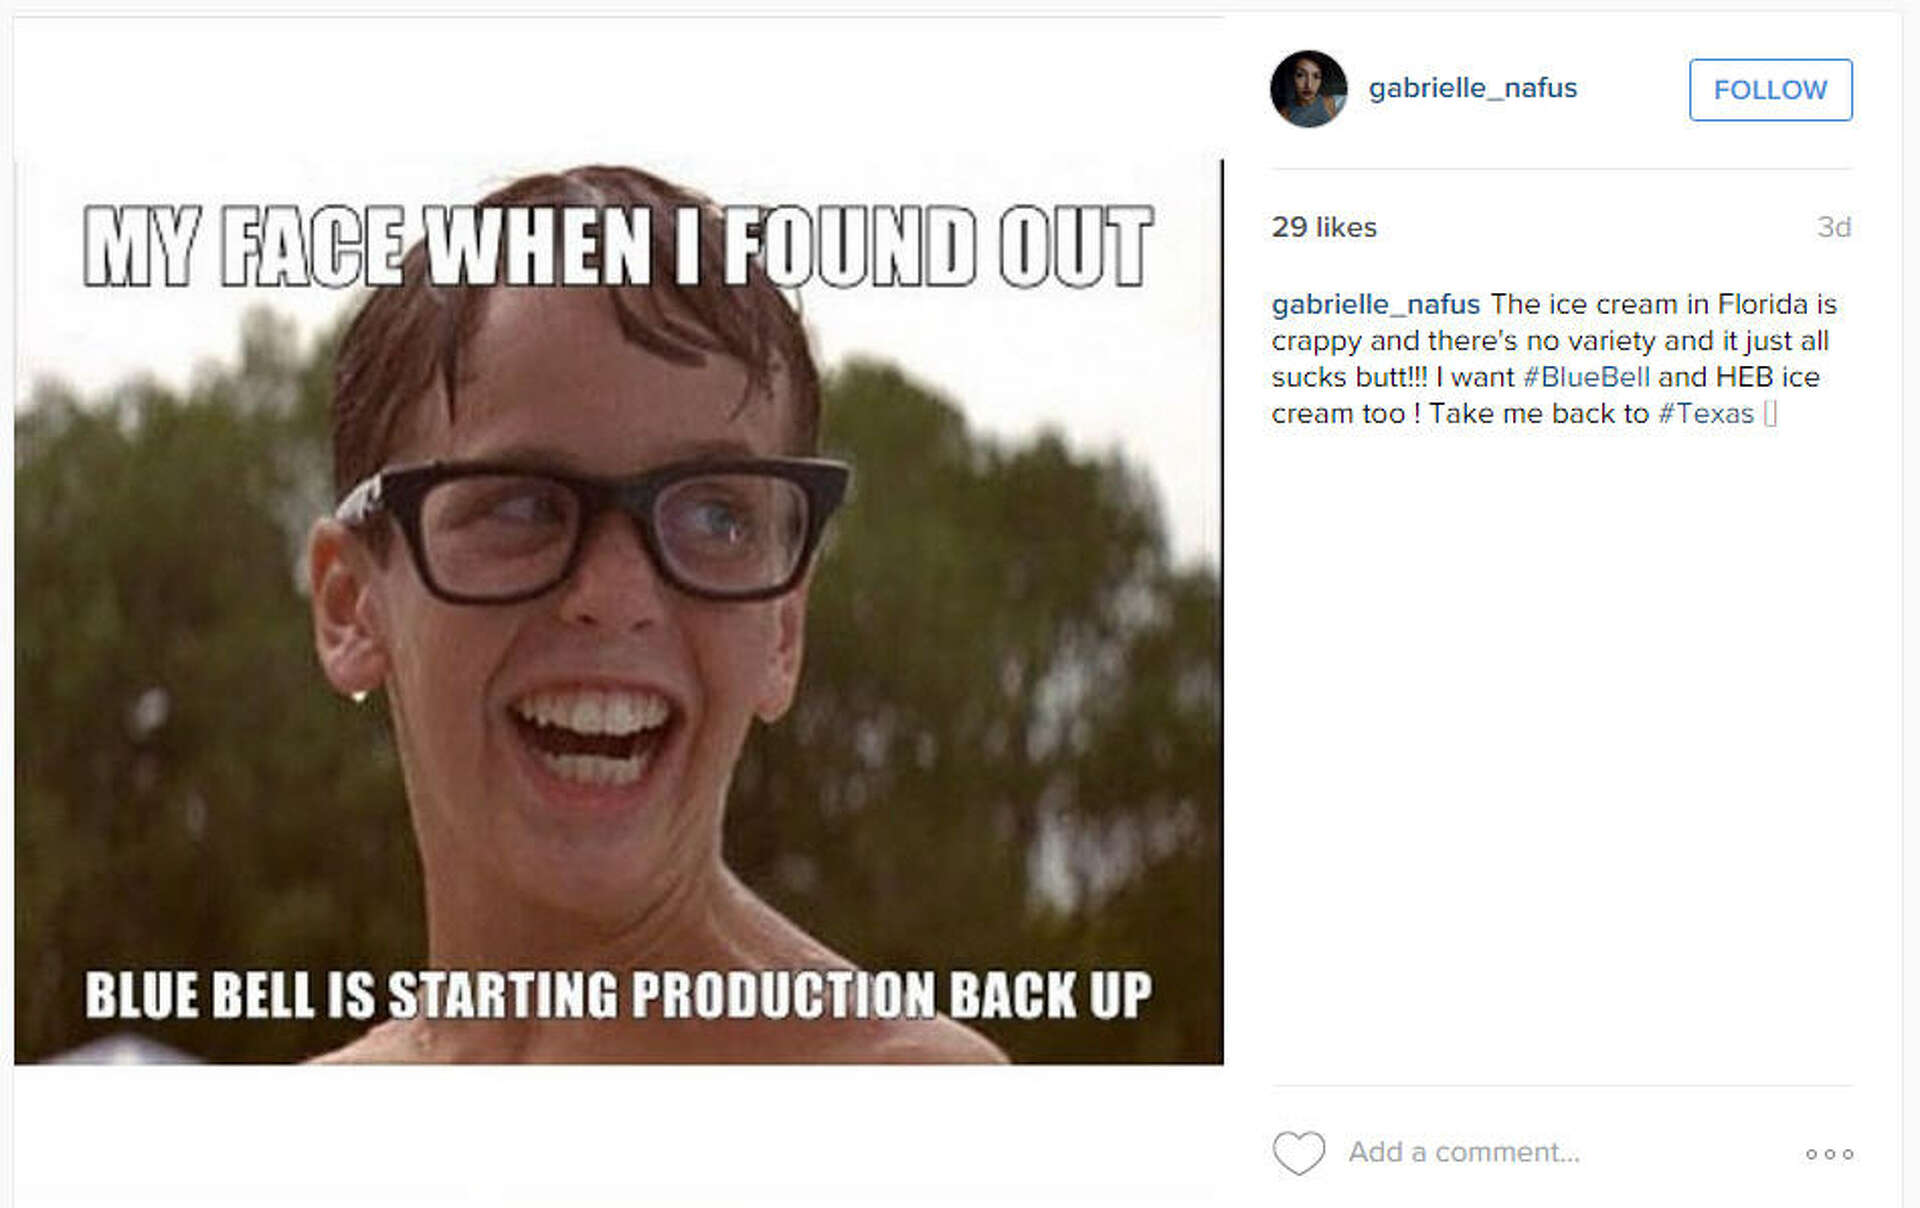1920x1208 pixels.
Task: Open the #BlueBell hashtag
Action: coord(1586,377)
